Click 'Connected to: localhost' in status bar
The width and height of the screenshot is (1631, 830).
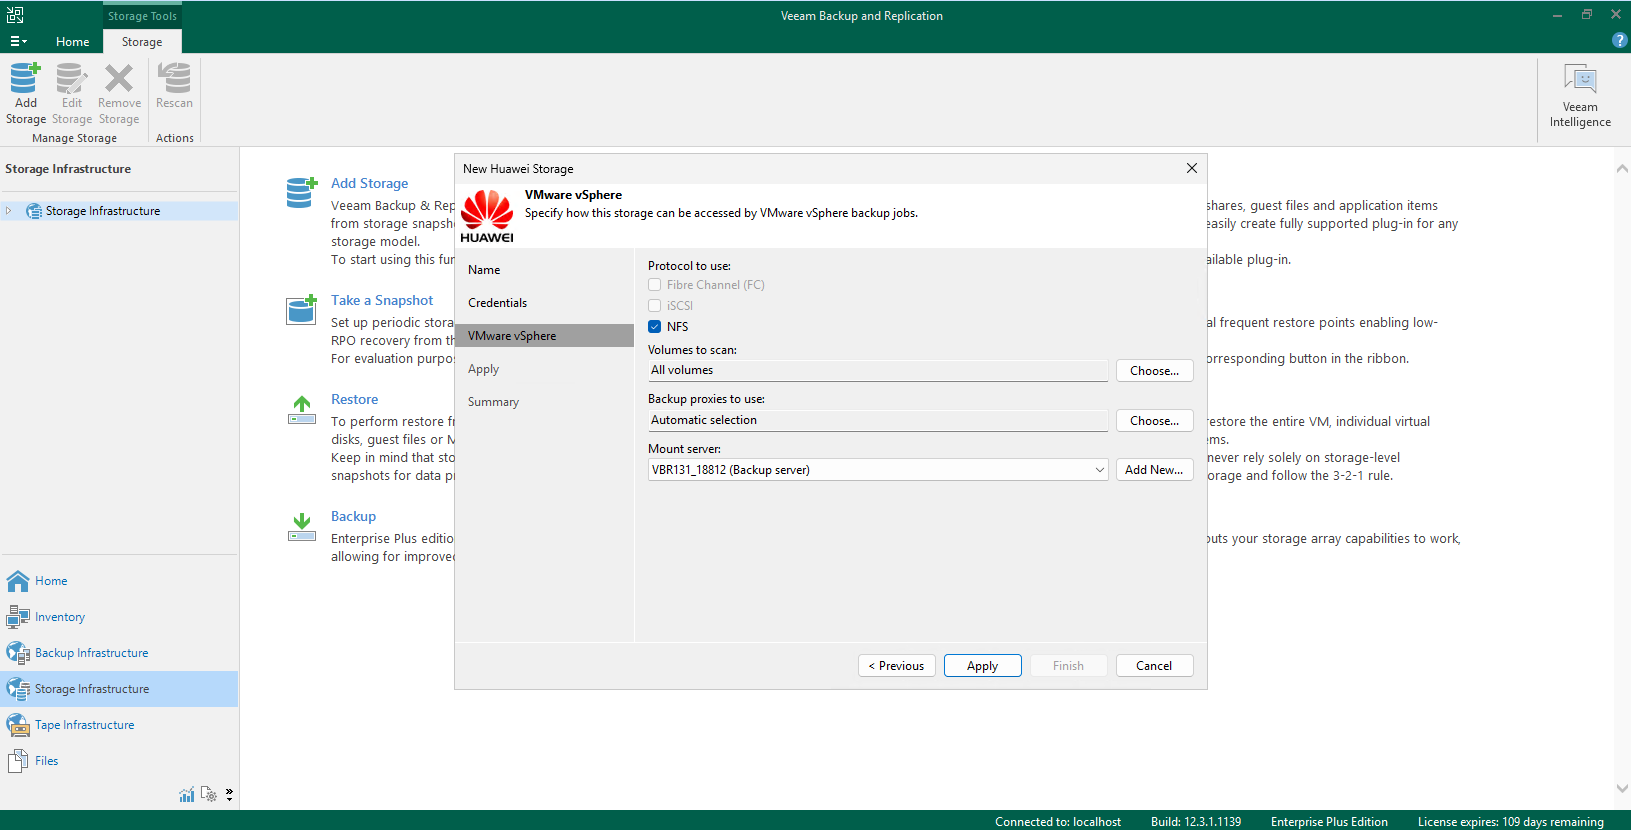coord(1058,822)
